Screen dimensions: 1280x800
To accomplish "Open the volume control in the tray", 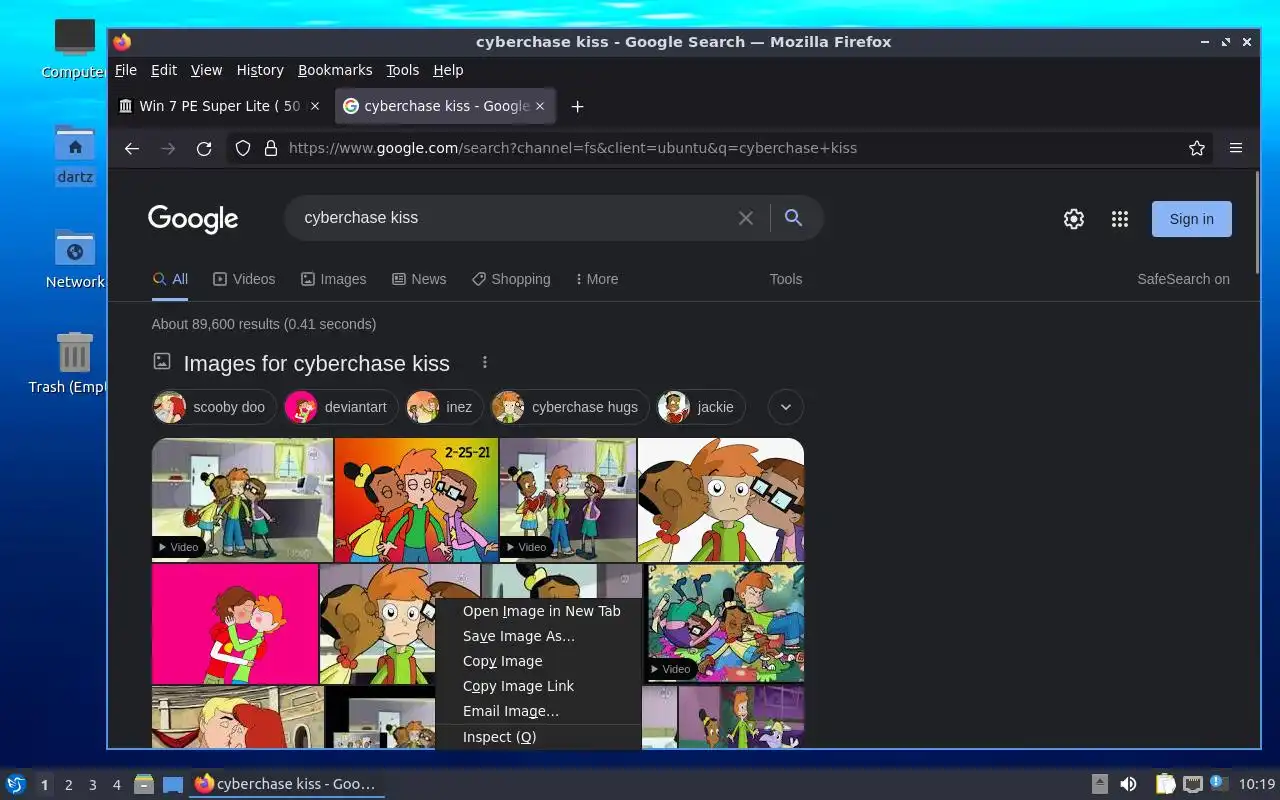I will coord(1128,784).
